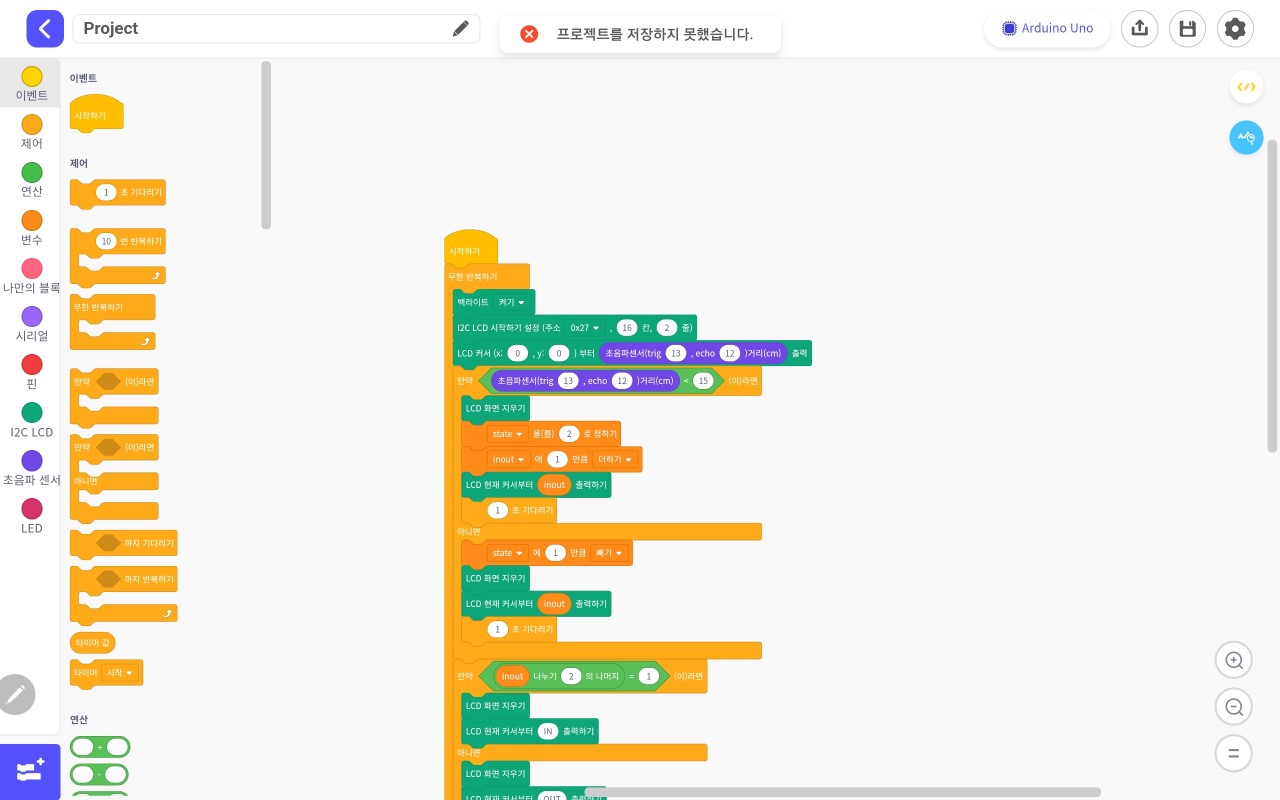Image resolution: width=1280 pixels, height=800 pixels.
Task: Click the first LCD 화면 지우기 block
Action: click(x=496, y=408)
